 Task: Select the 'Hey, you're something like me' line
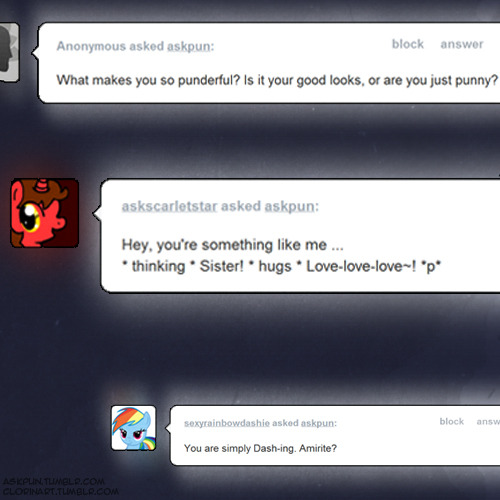(232, 245)
